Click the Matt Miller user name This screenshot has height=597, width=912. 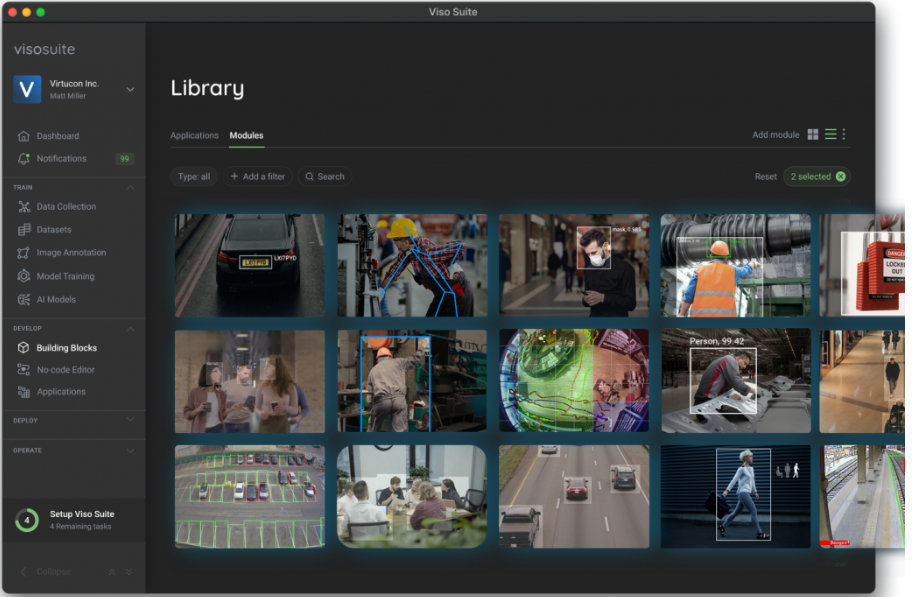click(x=67, y=96)
